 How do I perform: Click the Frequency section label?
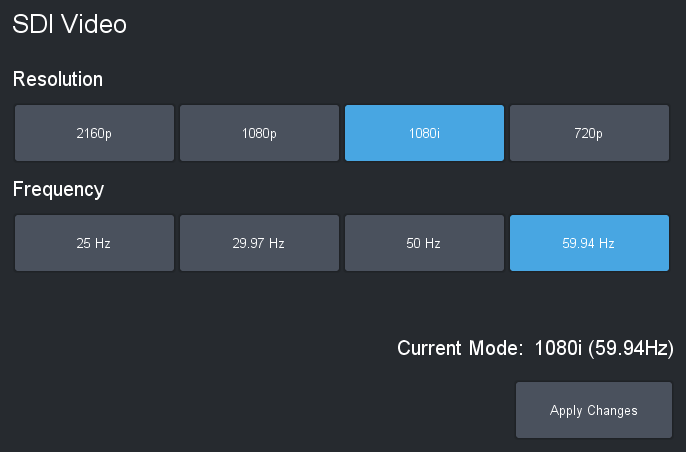coord(58,189)
